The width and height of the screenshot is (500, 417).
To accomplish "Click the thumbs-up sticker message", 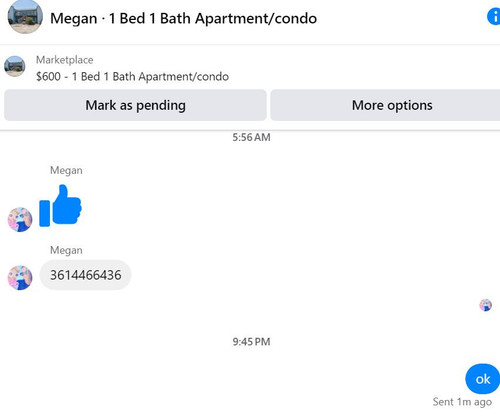I will coord(60,206).
